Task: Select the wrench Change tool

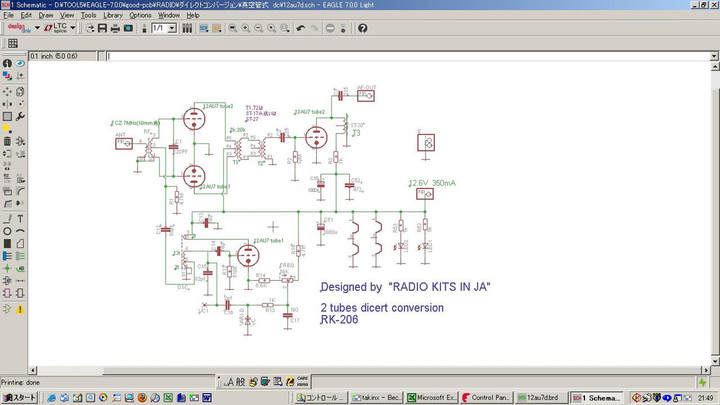Action: click(21, 116)
